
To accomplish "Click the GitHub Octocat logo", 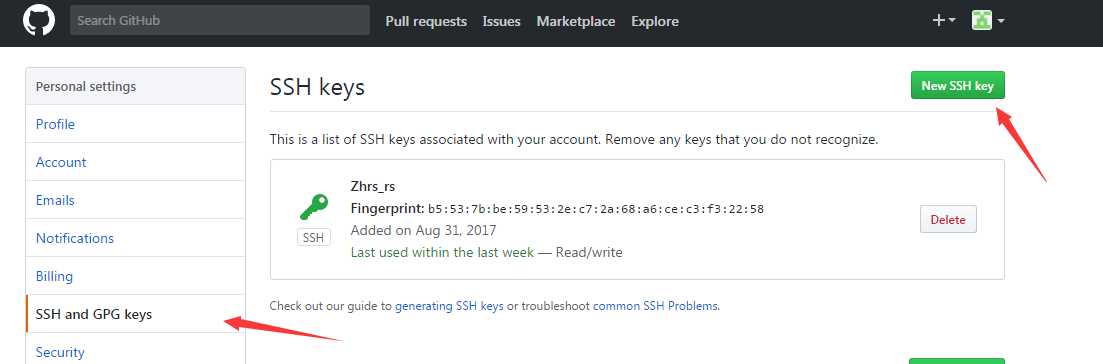I will click(39, 20).
